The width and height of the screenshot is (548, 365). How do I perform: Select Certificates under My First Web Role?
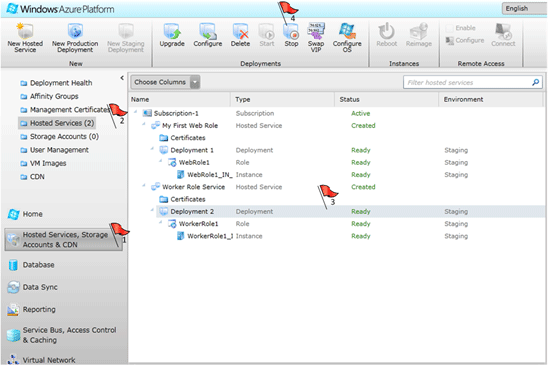[182, 138]
